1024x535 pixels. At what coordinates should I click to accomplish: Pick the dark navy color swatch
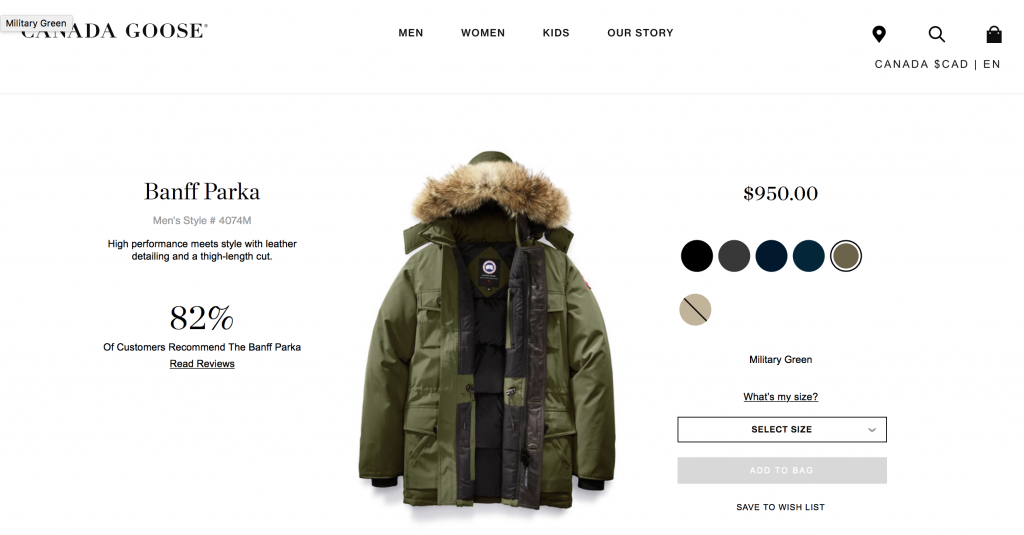point(771,255)
